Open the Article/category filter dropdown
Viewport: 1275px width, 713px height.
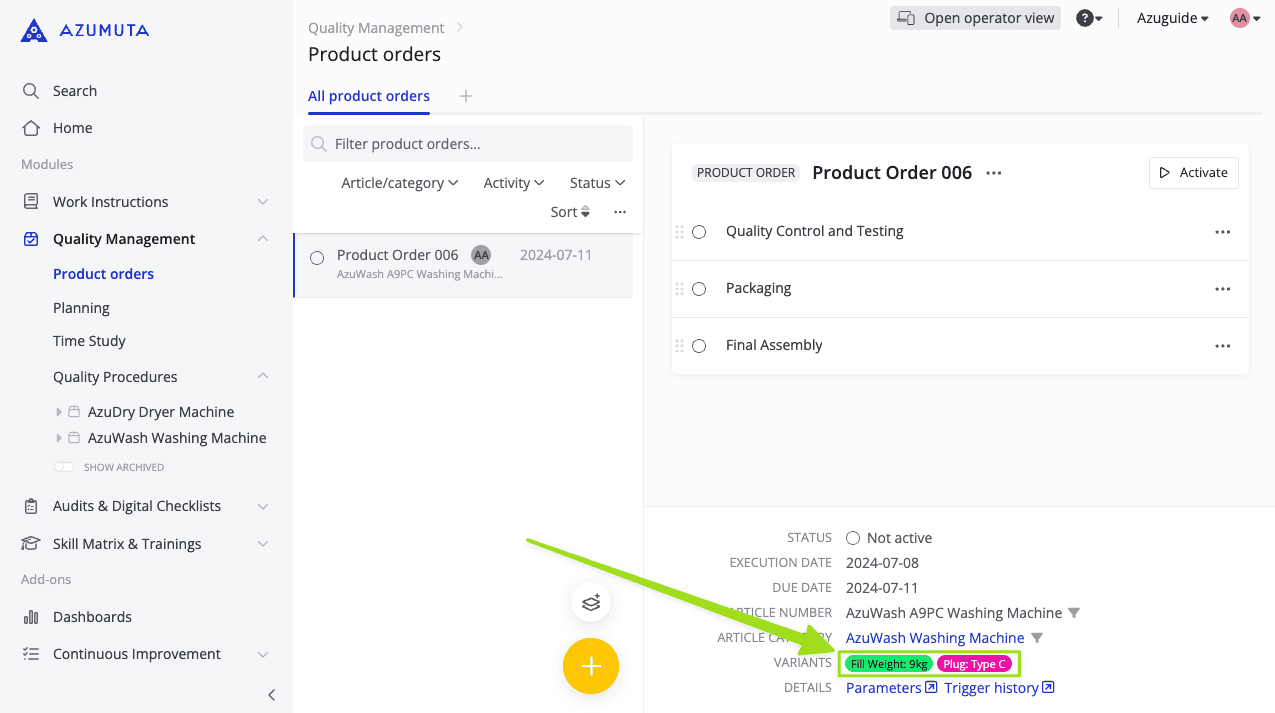(x=399, y=183)
